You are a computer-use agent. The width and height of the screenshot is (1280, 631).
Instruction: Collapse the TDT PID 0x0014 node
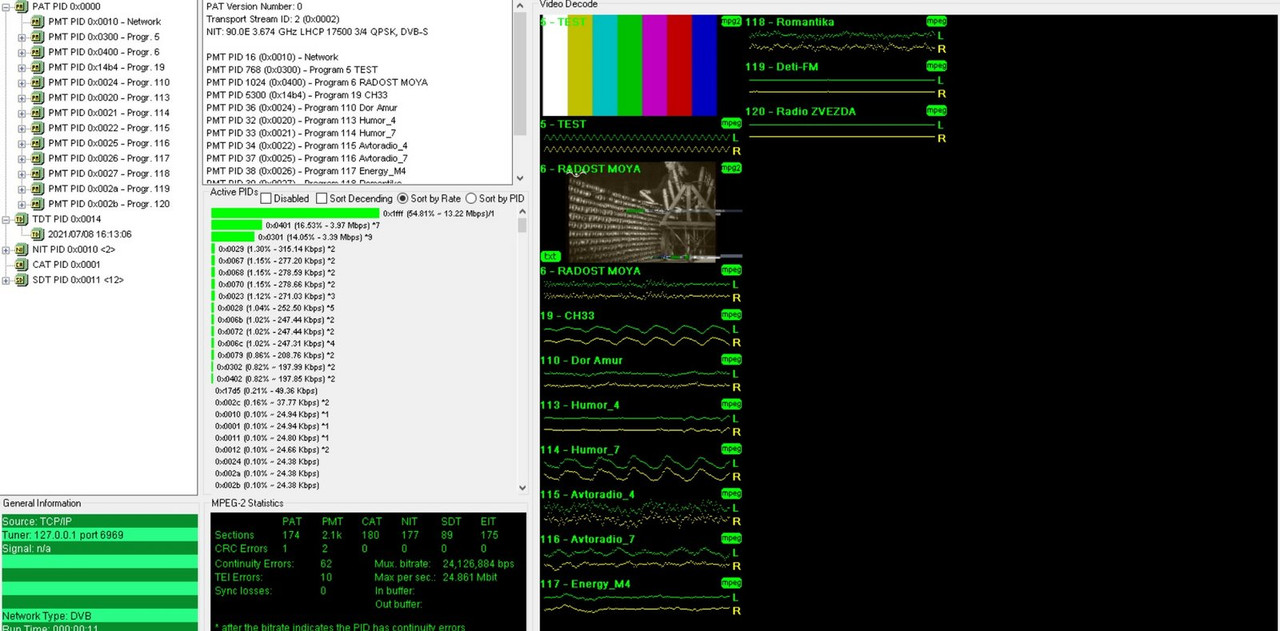tap(6, 219)
